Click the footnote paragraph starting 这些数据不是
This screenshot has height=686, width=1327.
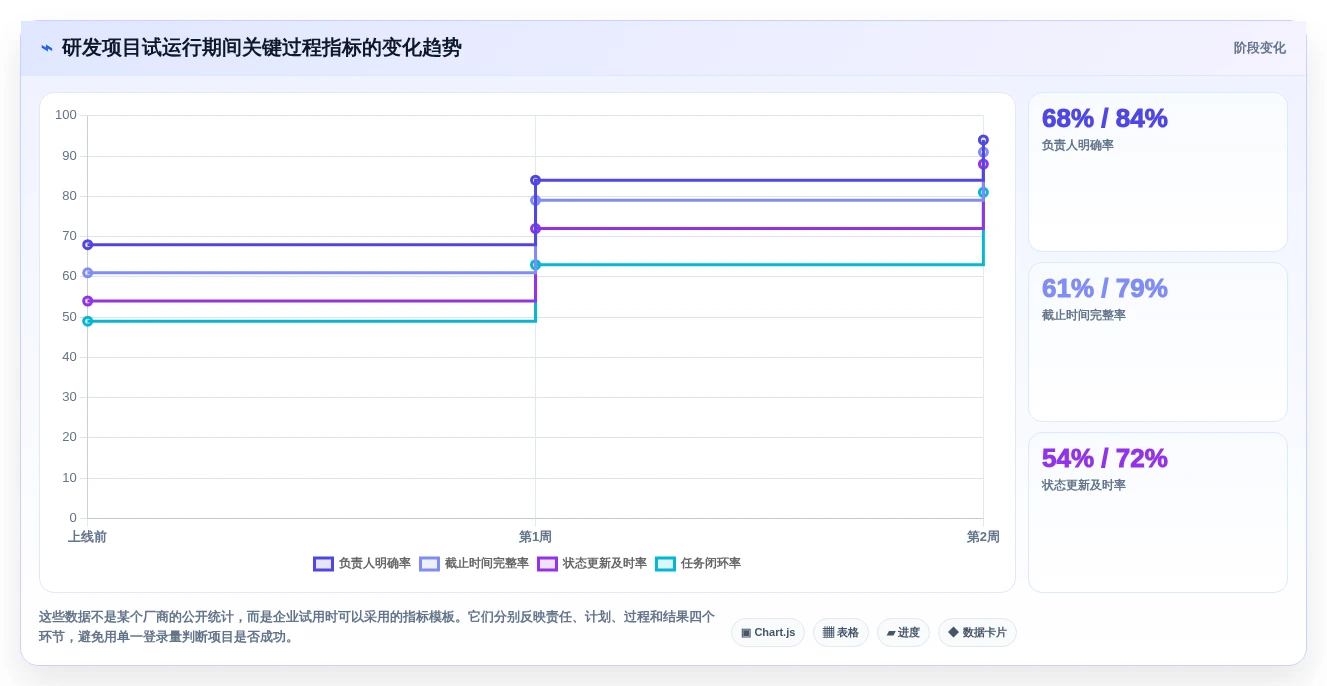377,627
